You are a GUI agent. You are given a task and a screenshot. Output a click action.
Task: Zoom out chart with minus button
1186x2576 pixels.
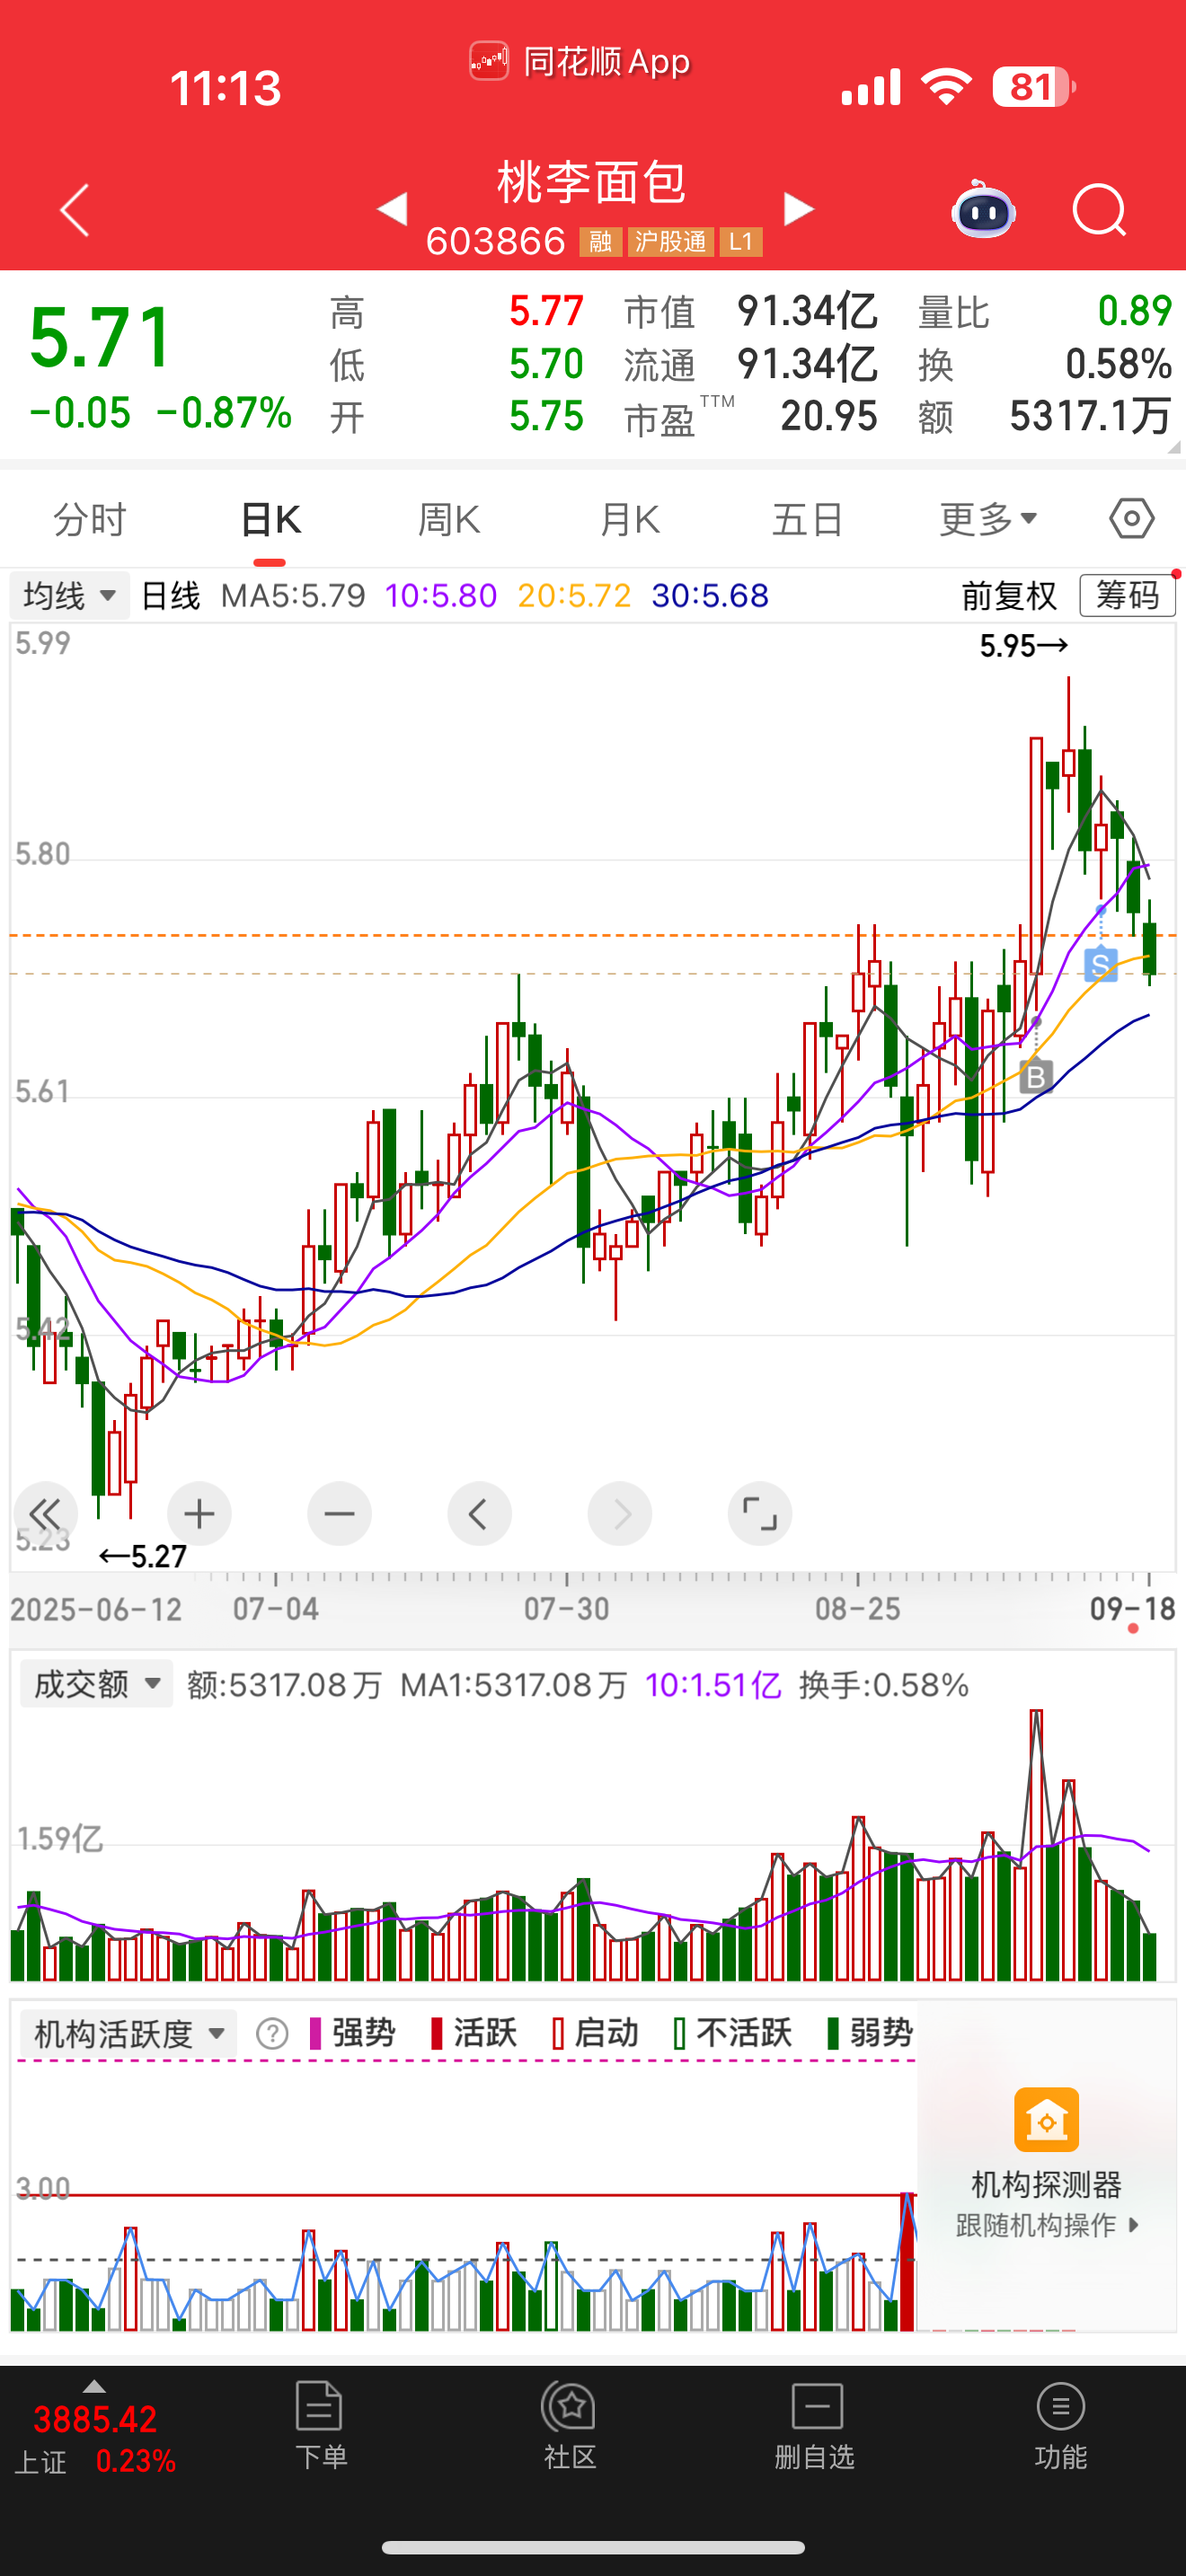[x=339, y=1514]
